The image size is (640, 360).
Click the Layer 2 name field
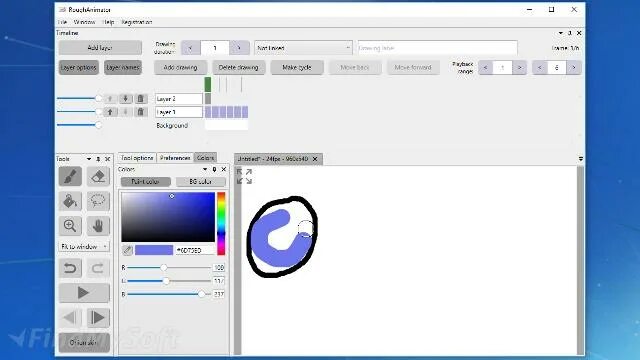(x=179, y=98)
